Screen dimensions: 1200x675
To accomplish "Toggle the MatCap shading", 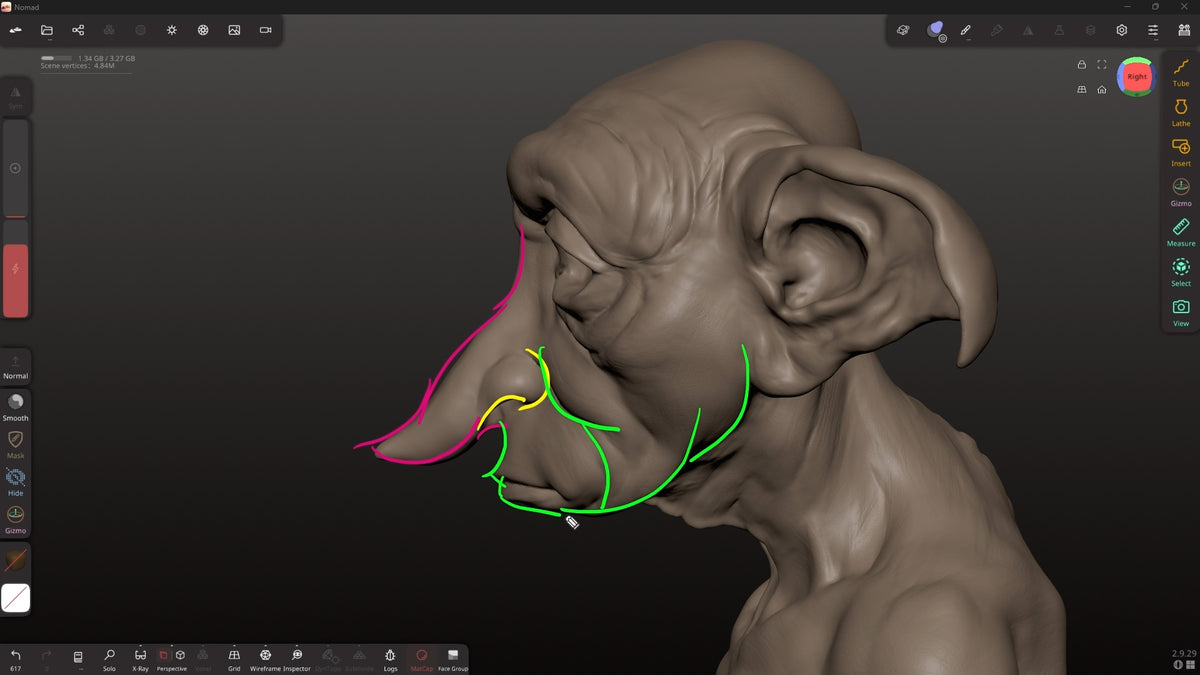I will pyautogui.click(x=422, y=658).
